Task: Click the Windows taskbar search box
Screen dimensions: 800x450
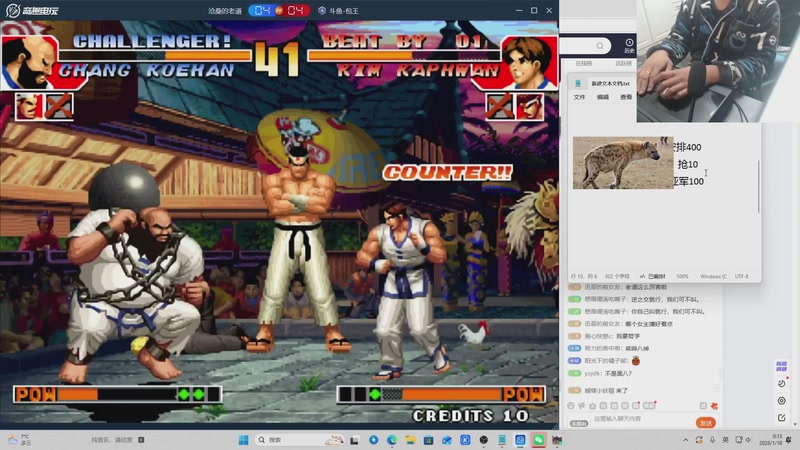Action: [x=300, y=440]
